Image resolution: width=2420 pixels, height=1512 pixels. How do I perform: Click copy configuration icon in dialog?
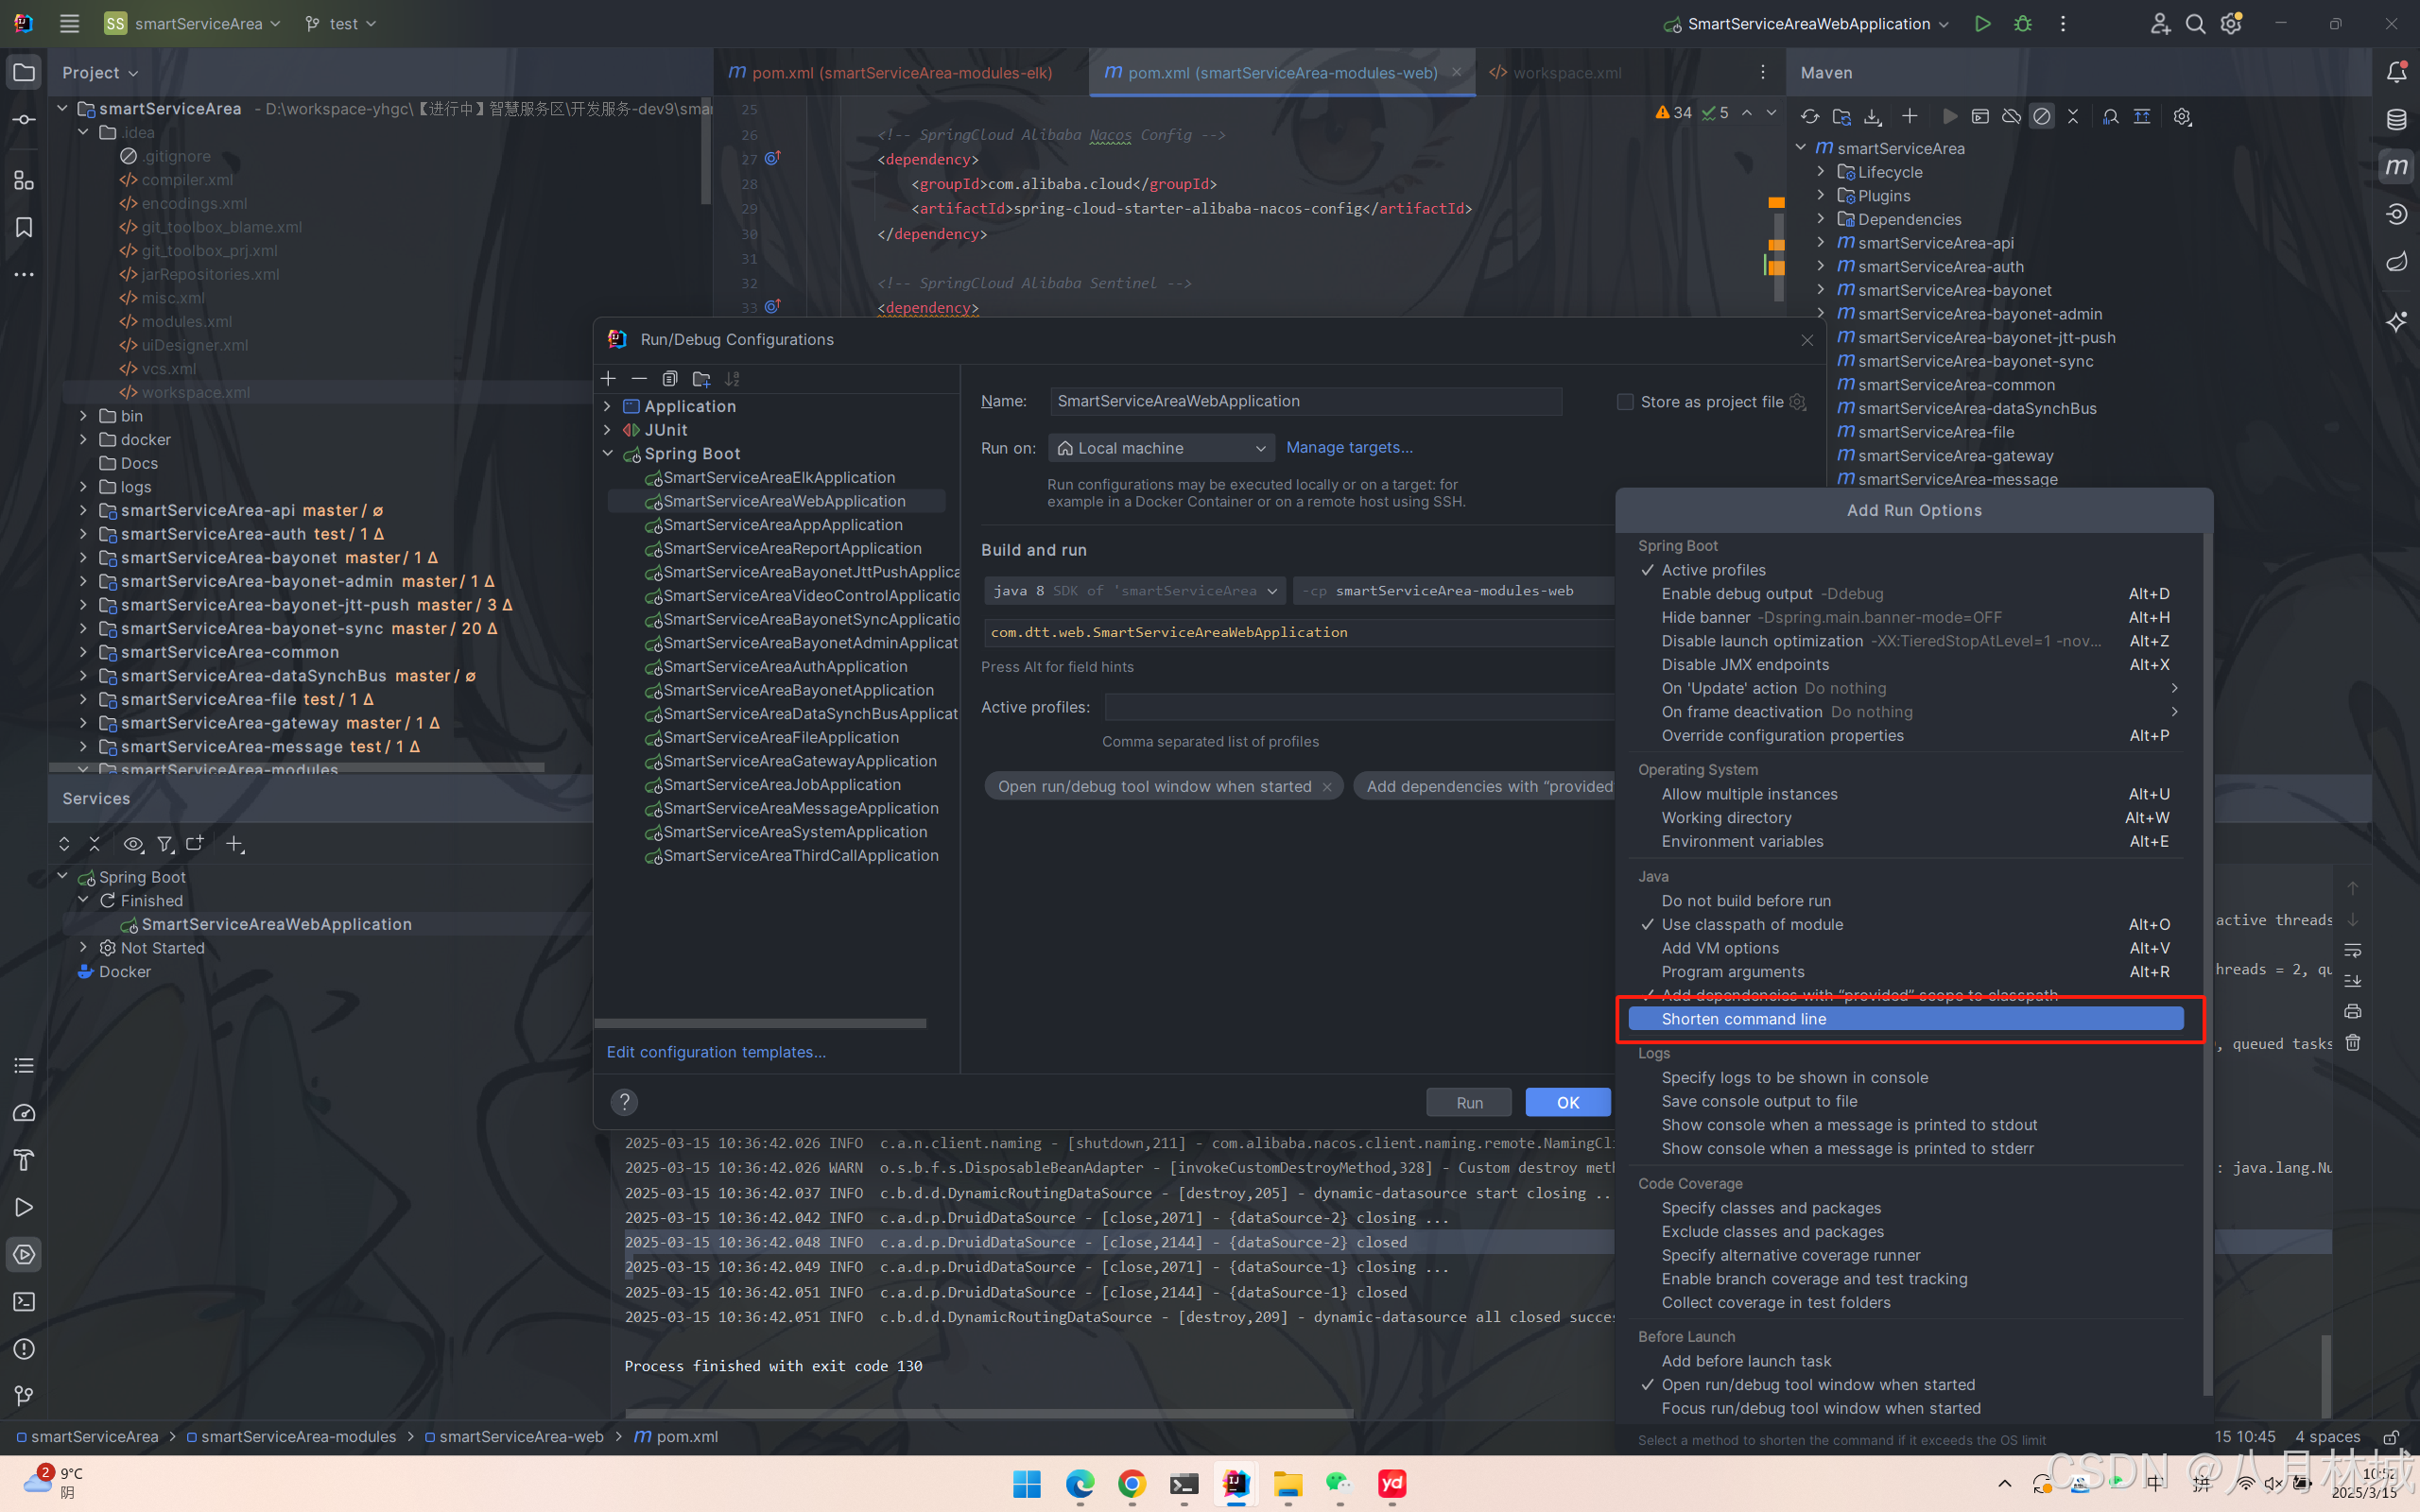(x=670, y=379)
